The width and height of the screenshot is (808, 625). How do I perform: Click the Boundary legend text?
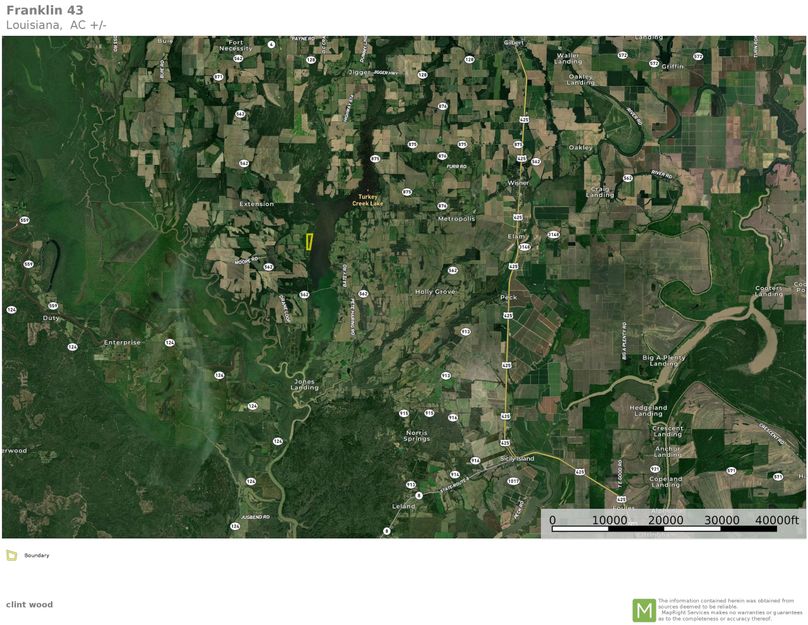click(37, 555)
